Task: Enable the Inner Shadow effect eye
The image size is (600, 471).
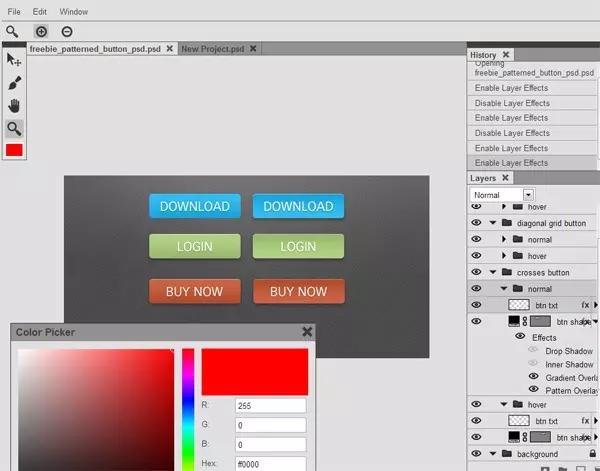Action: tap(533, 363)
